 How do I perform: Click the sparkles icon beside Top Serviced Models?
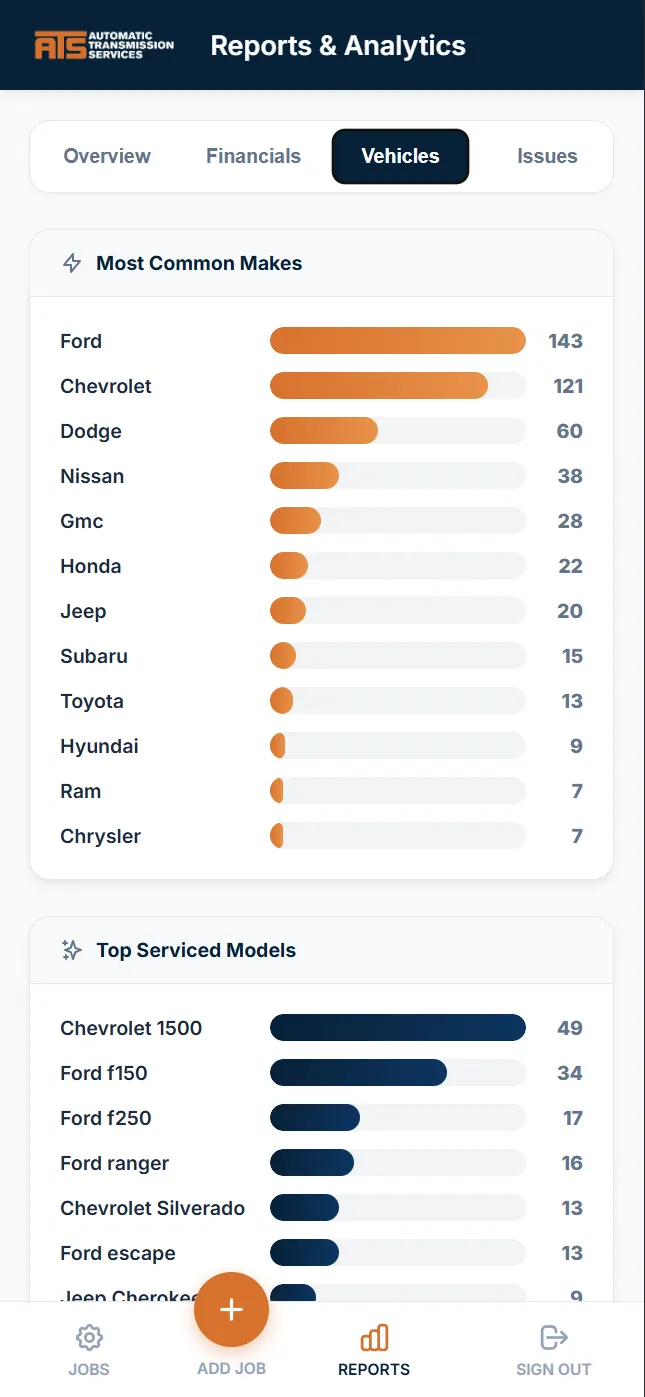(71, 950)
